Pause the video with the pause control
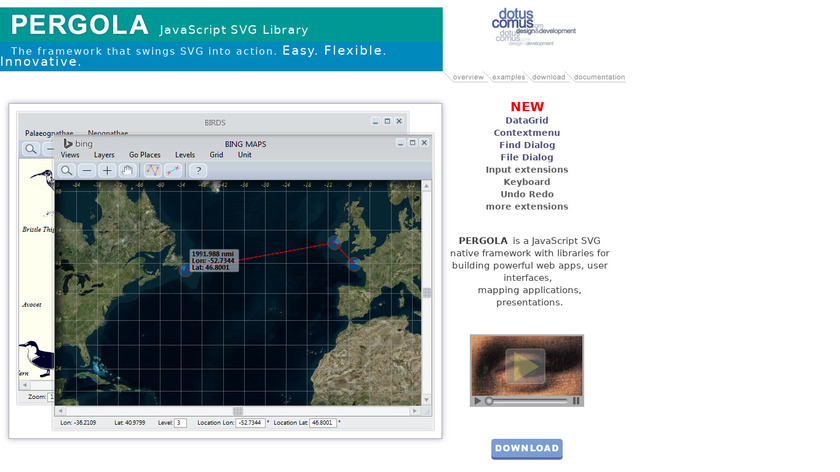840x472 pixels. (x=576, y=401)
